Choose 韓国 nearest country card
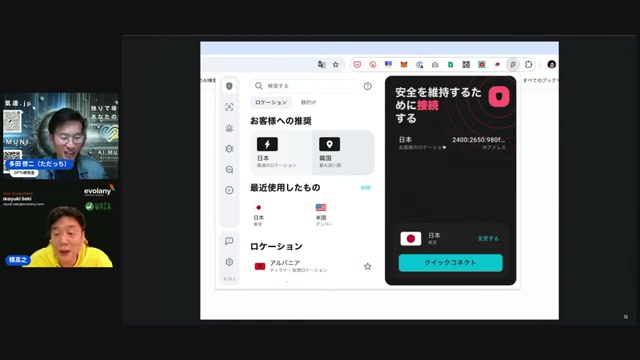Viewport: 640px width, 360px height. point(343,153)
